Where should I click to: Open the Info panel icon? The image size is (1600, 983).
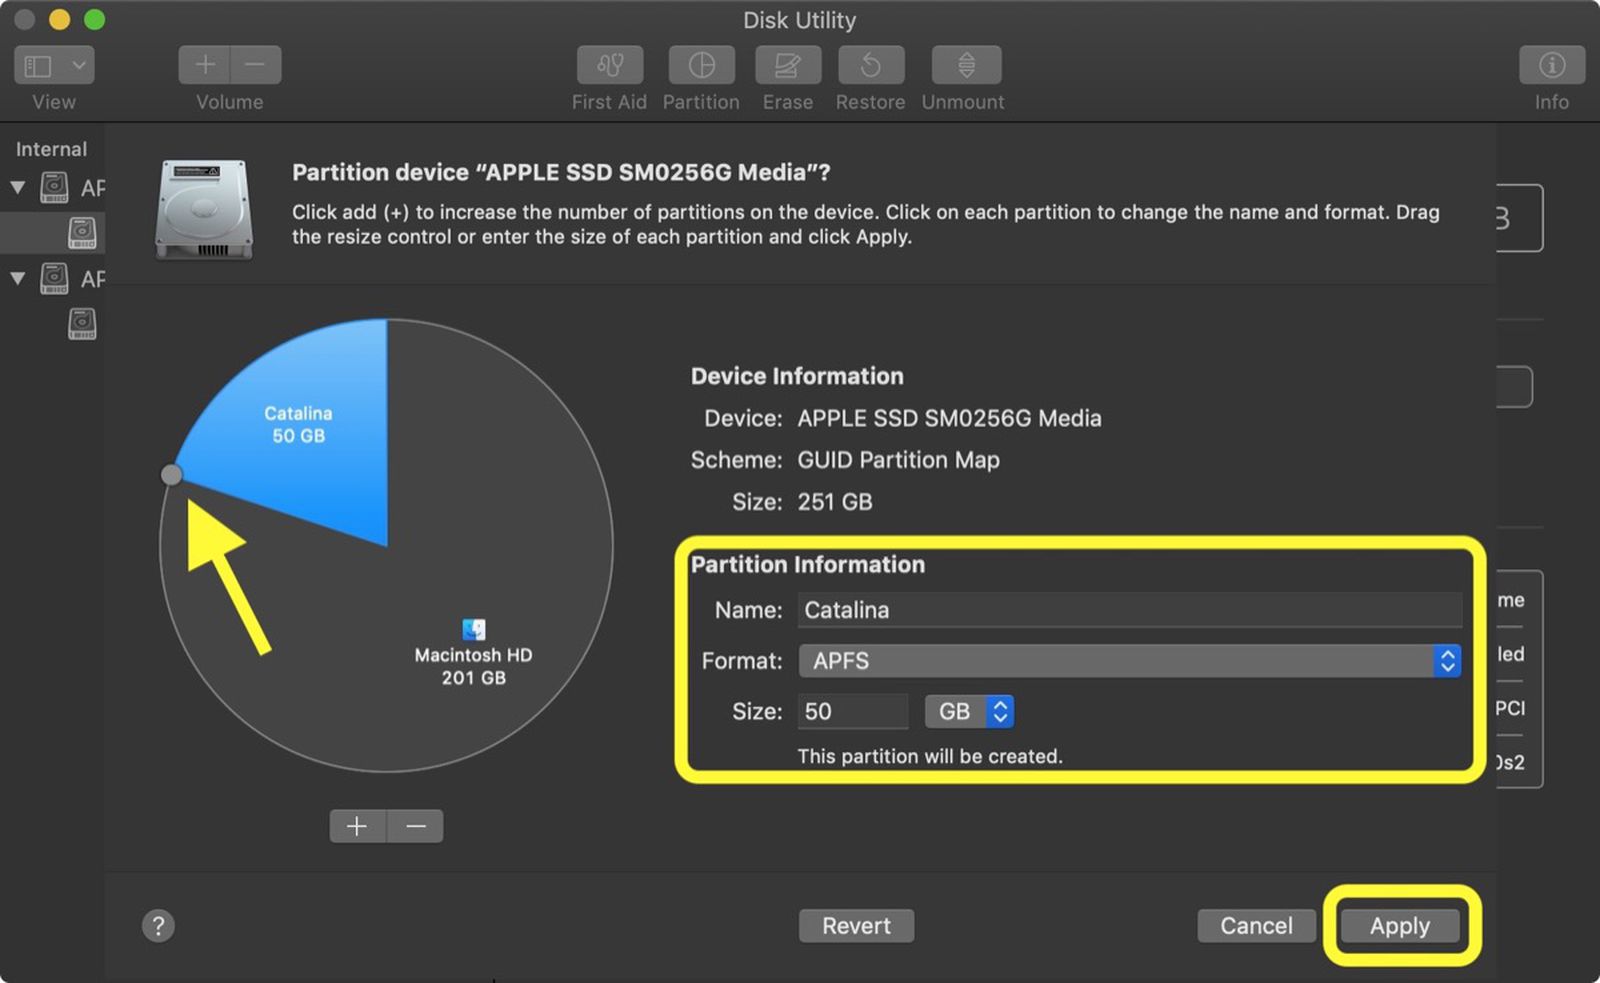point(1551,66)
